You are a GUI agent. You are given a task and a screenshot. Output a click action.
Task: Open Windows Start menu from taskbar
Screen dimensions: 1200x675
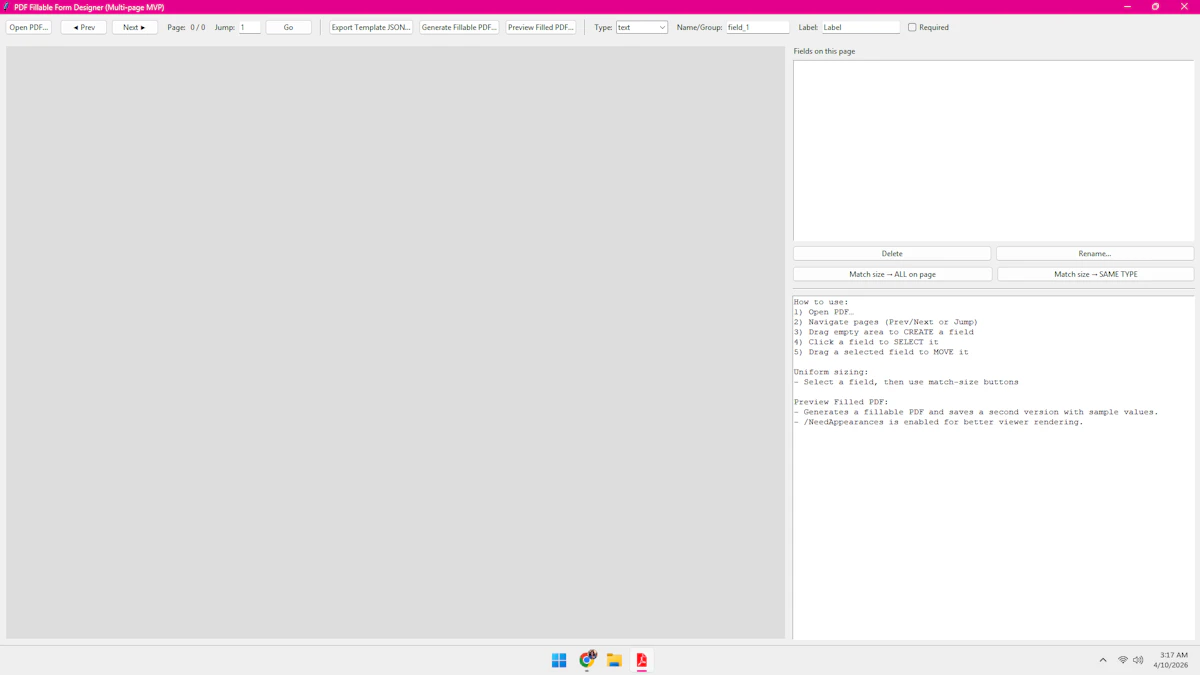coord(558,660)
